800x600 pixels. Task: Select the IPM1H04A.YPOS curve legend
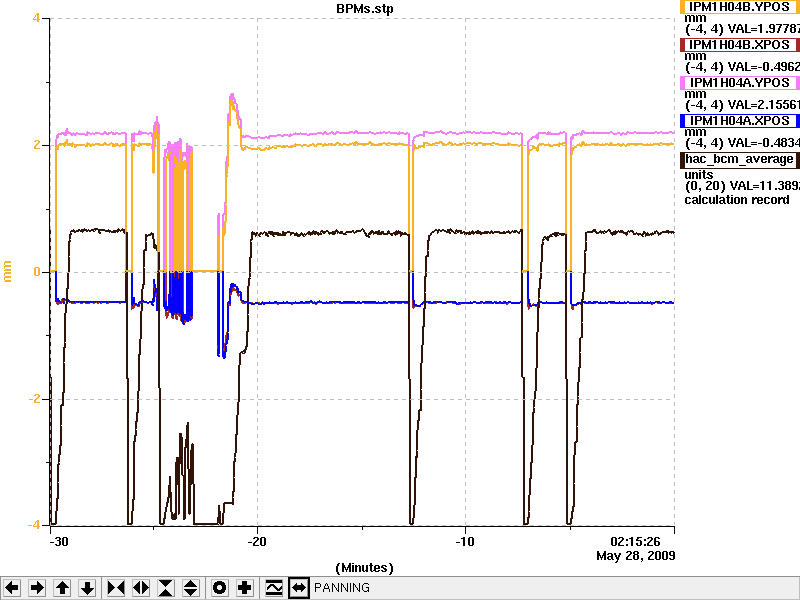coord(740,83)
